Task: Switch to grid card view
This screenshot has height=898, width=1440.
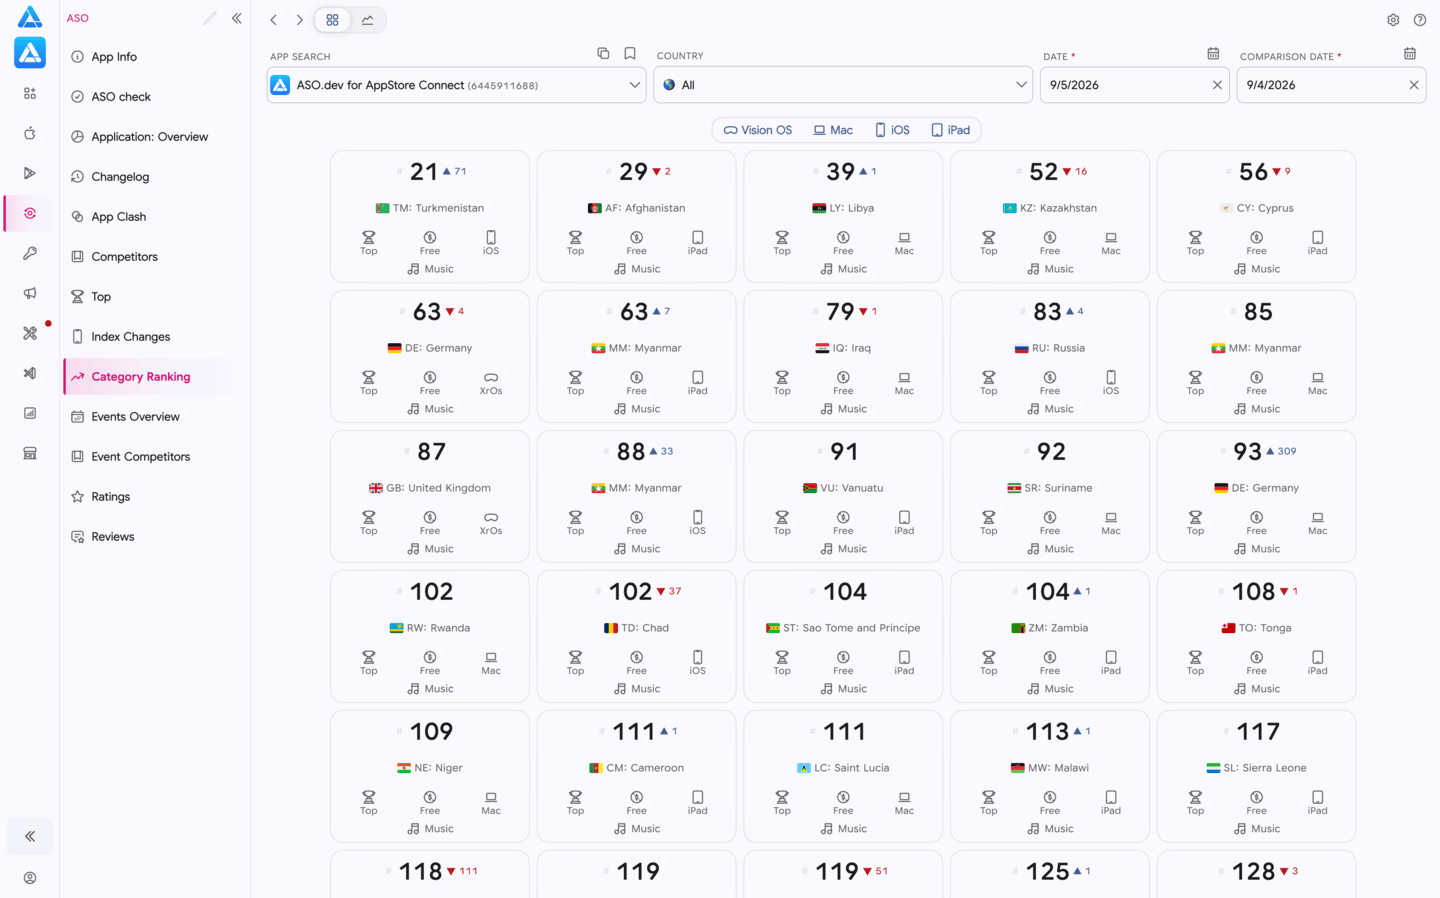Action: click(333, 20)
